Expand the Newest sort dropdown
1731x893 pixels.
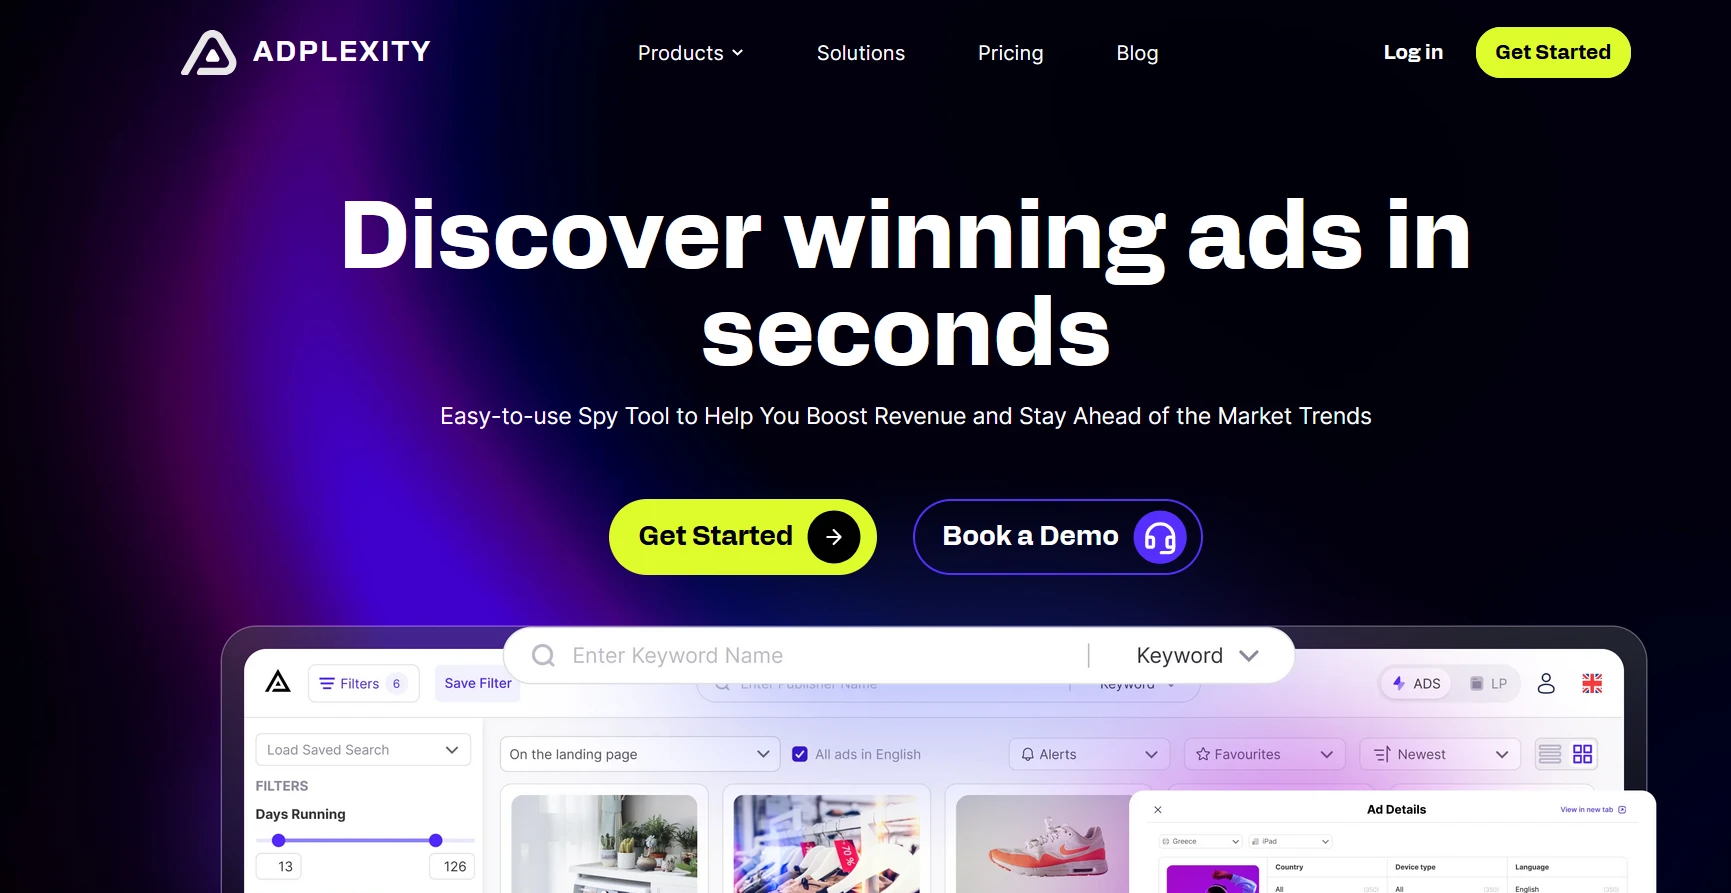point(1440,754)
